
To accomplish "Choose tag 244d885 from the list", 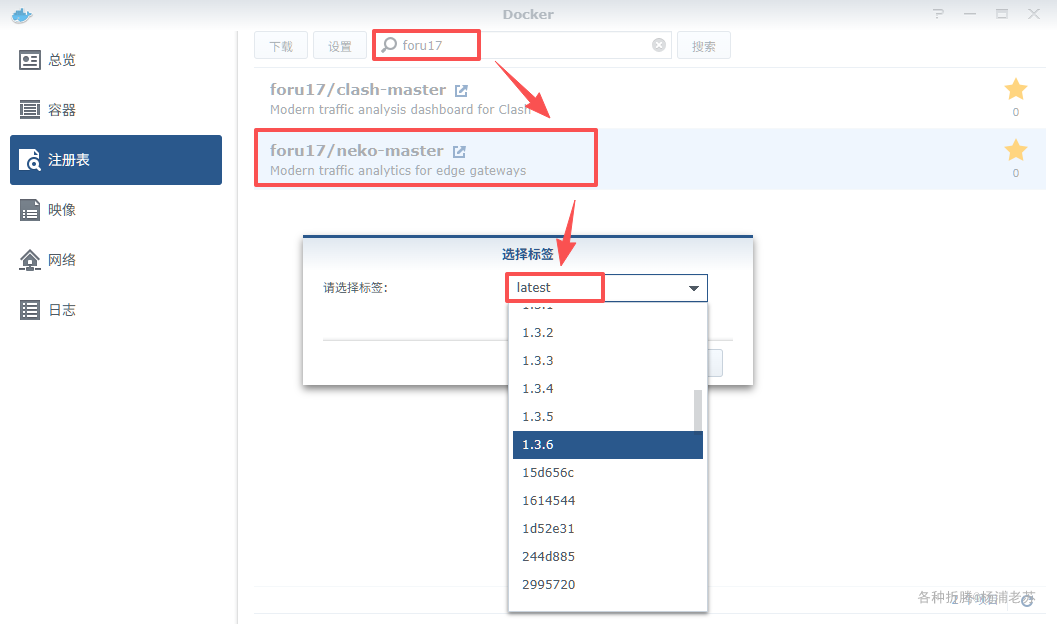I will [x=607, y=557].
